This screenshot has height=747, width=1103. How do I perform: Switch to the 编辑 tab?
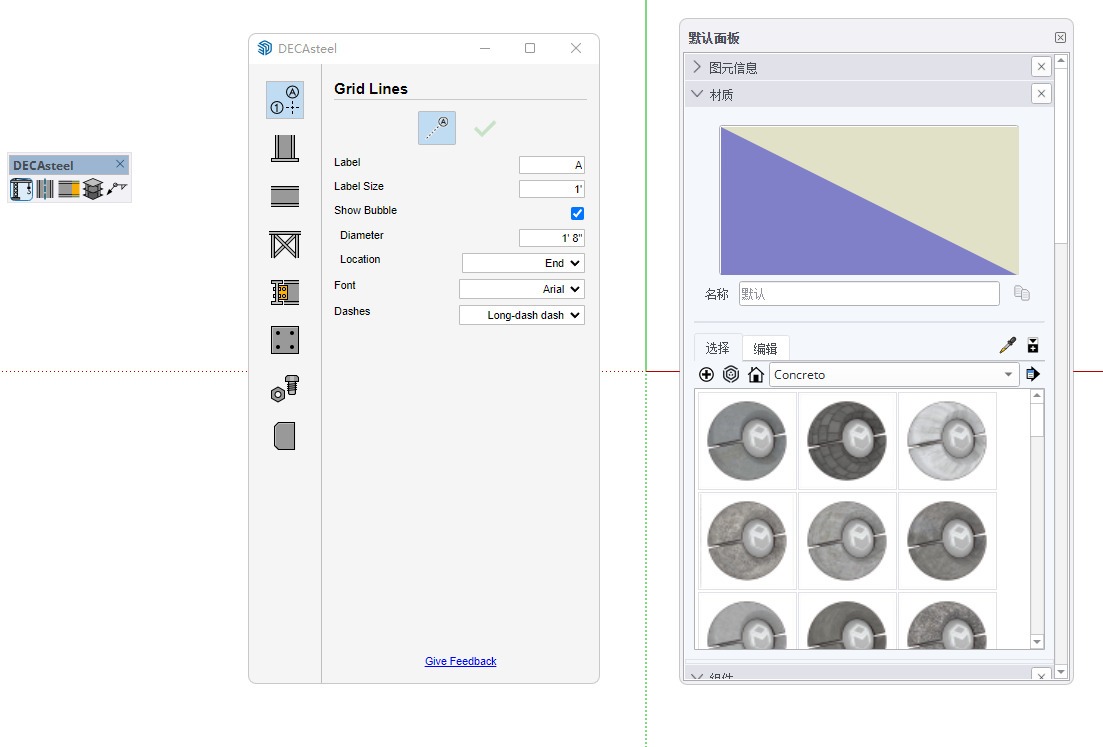[765, 349]
